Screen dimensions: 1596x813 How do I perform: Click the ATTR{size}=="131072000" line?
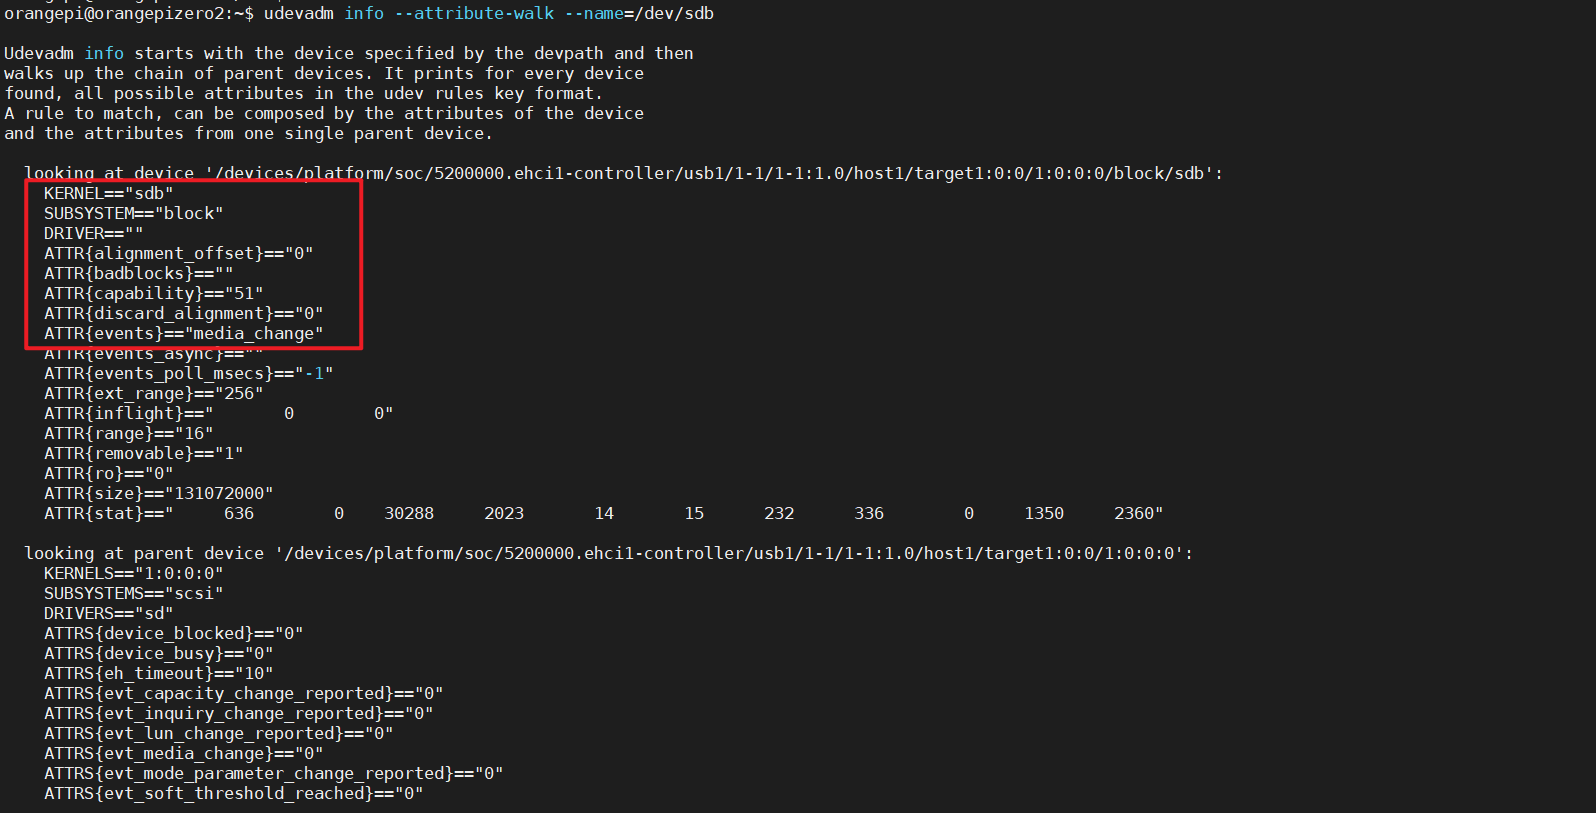158,493
